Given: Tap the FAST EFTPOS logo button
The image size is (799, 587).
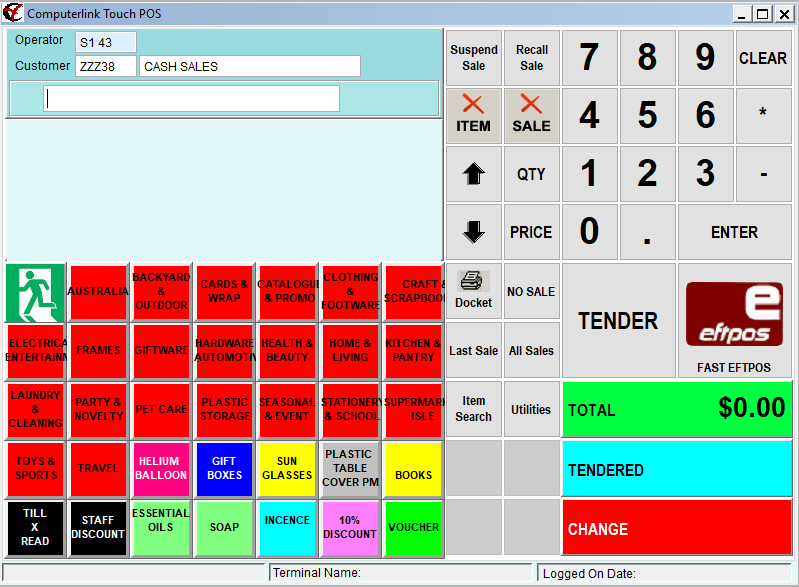Looking at the screenshot, I should pos(734,321).
